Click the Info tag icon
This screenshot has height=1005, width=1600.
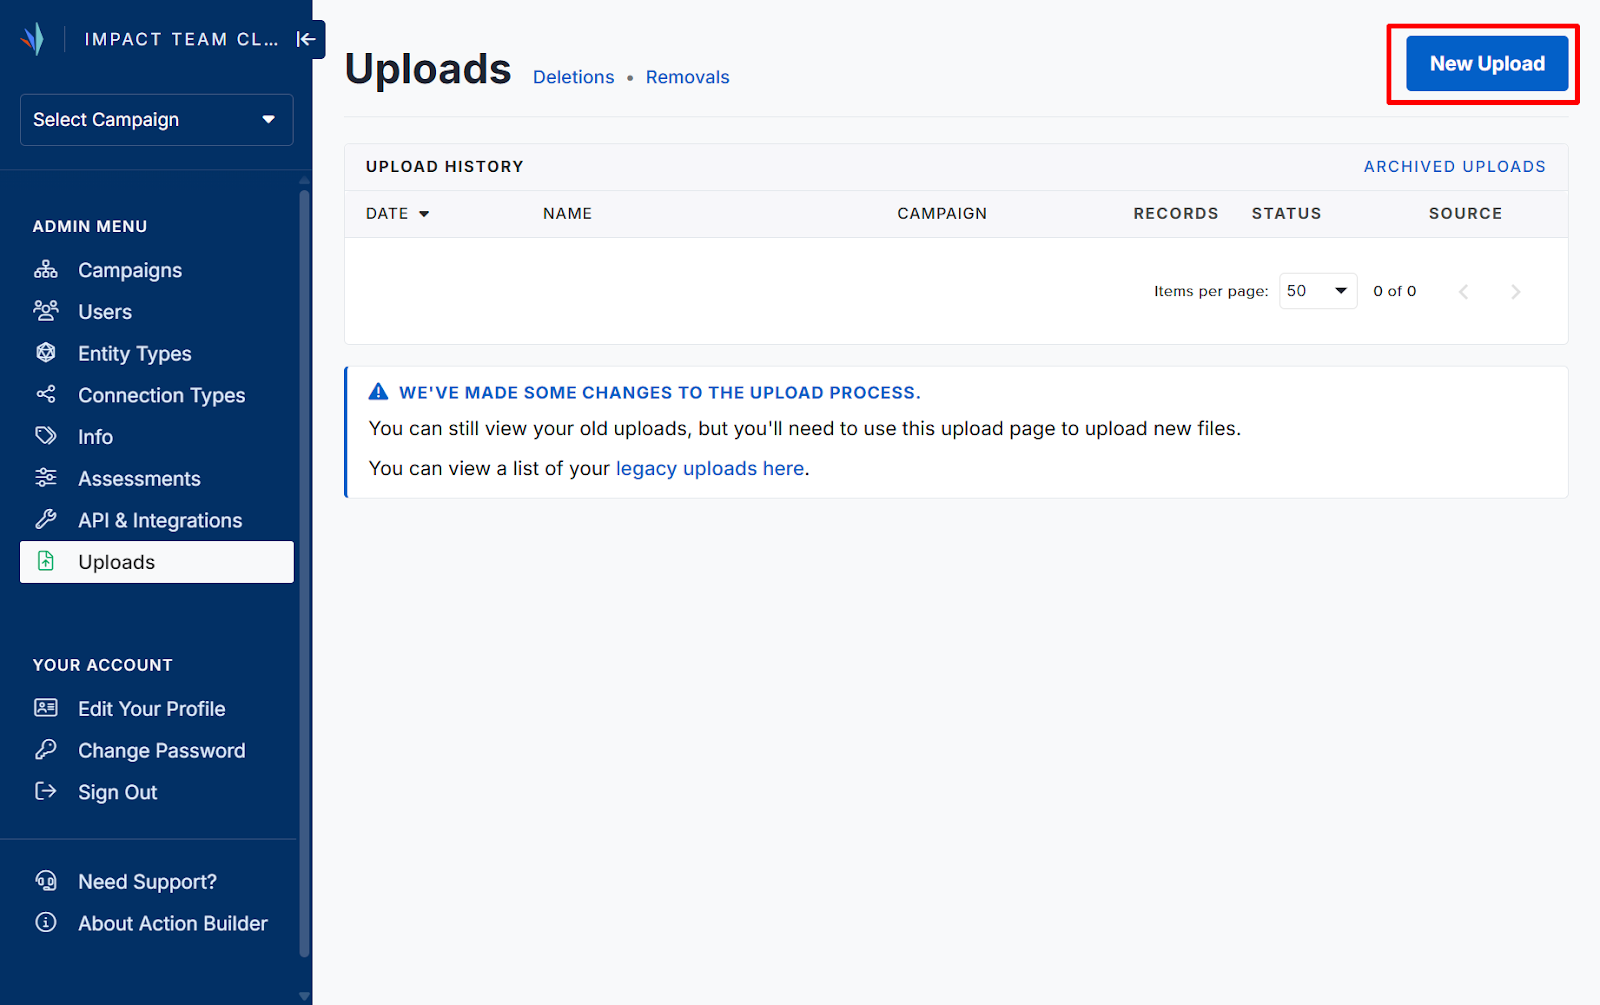pyautogui.click(x=46, y=436)
